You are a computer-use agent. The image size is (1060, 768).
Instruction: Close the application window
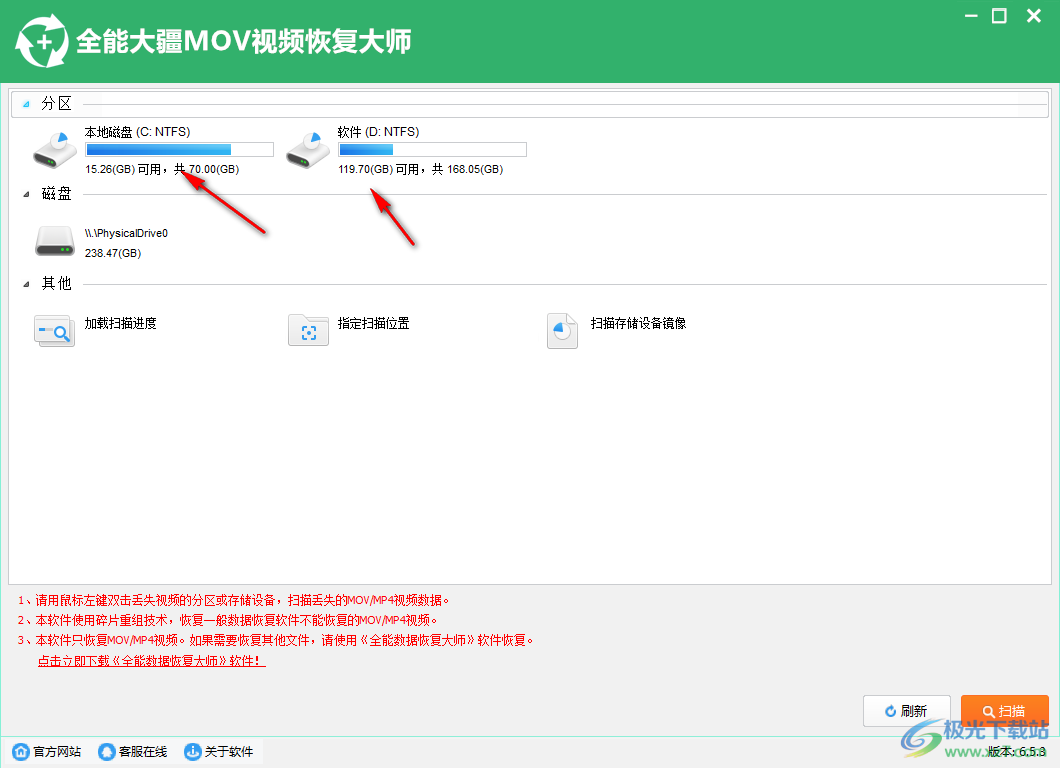click(x=1034, y=16)
